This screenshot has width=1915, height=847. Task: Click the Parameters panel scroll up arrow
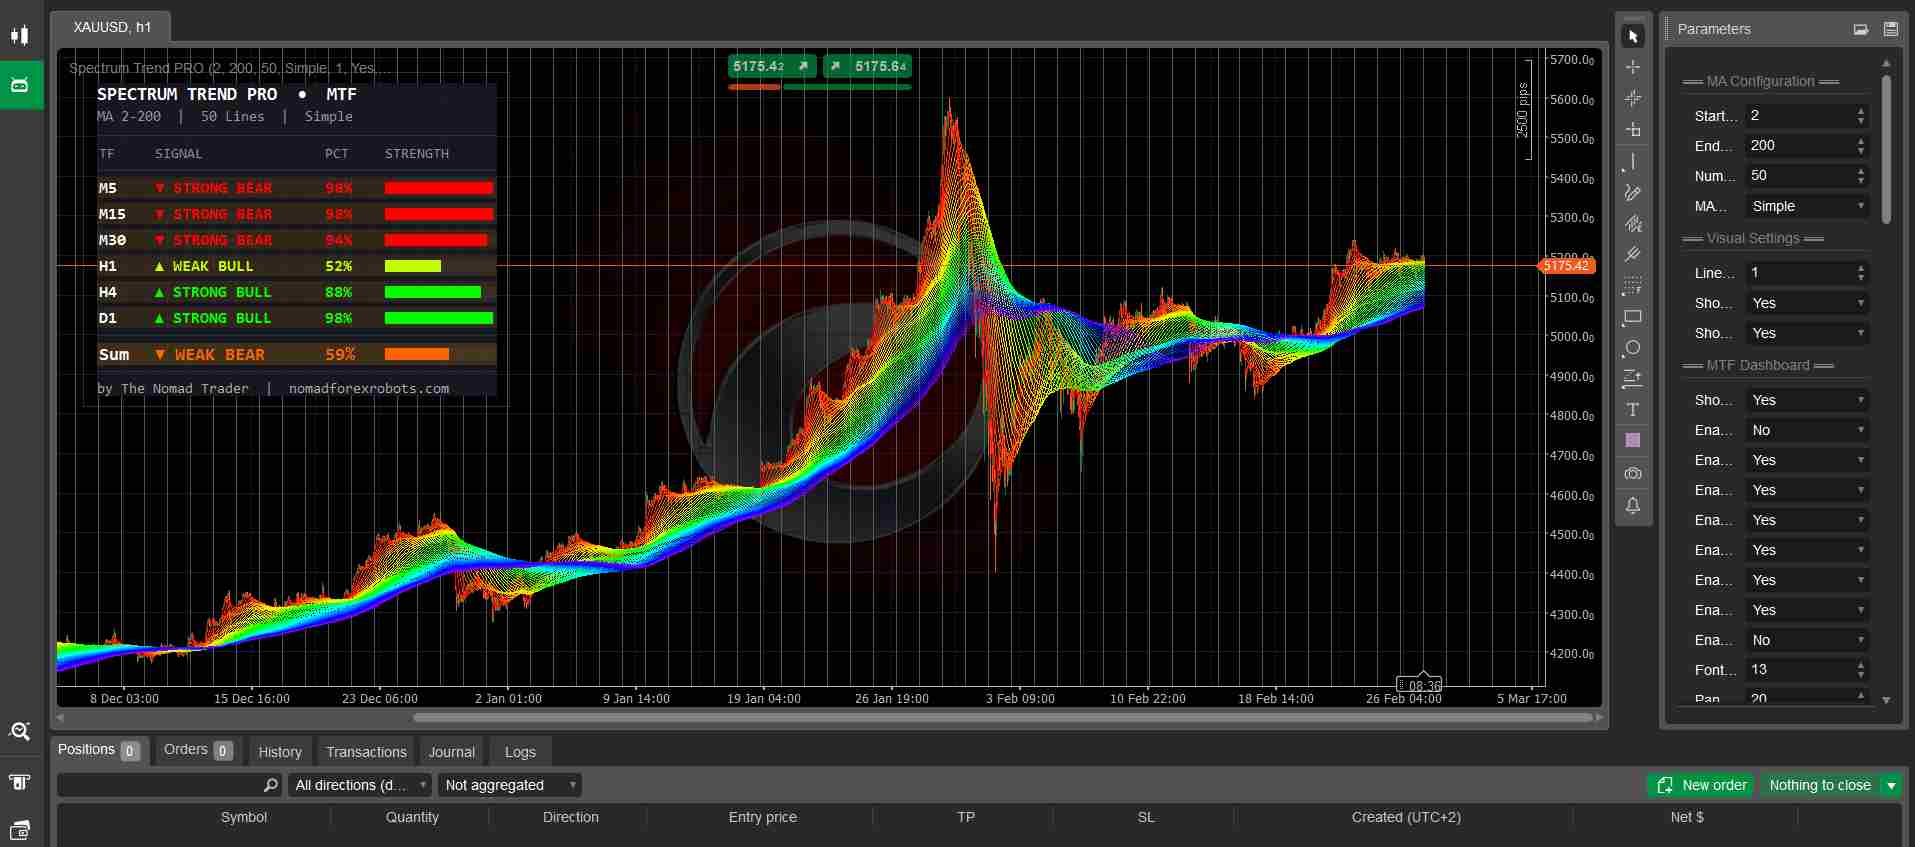[1886, 63]
